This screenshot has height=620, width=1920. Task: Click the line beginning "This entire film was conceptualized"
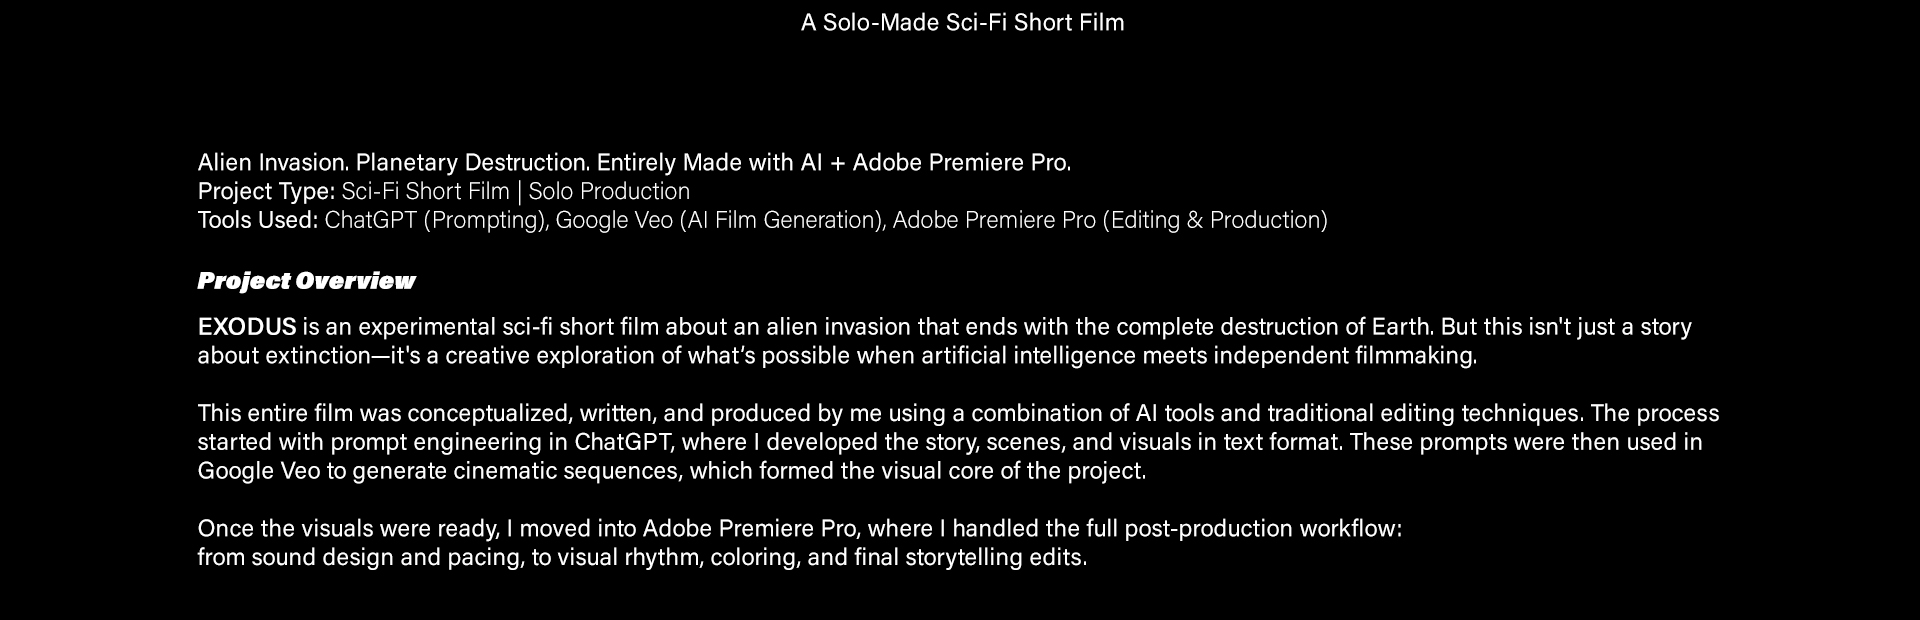coord(957,413)
